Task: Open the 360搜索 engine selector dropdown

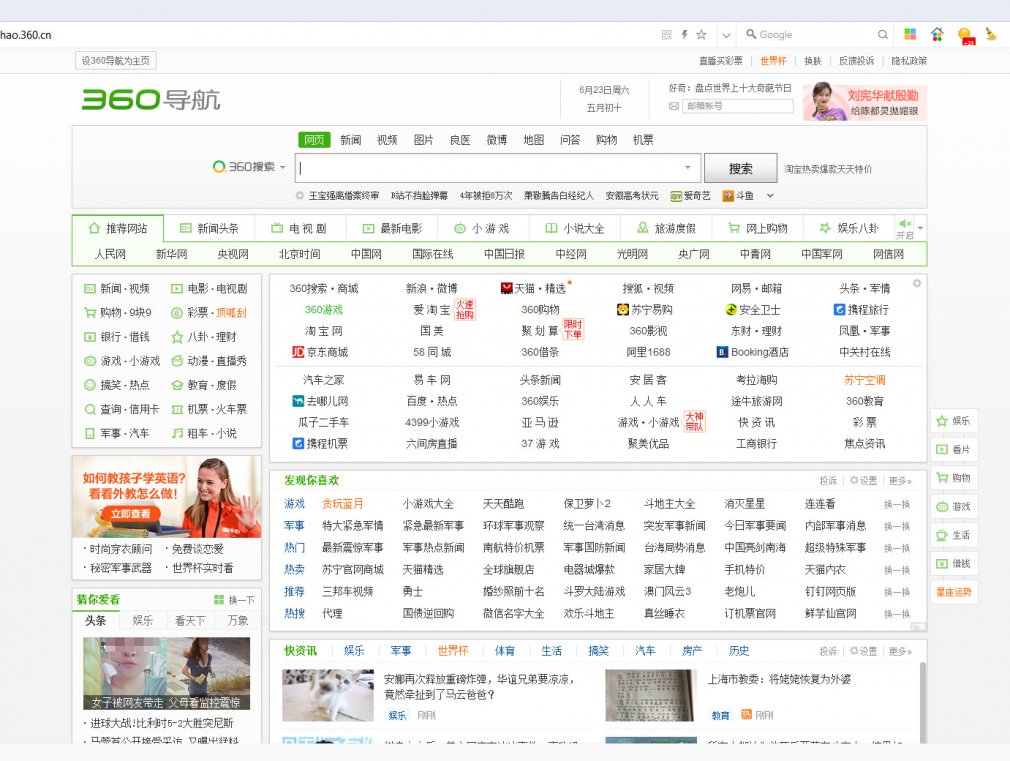Action: pyautogui.click(x=249, y=167)
